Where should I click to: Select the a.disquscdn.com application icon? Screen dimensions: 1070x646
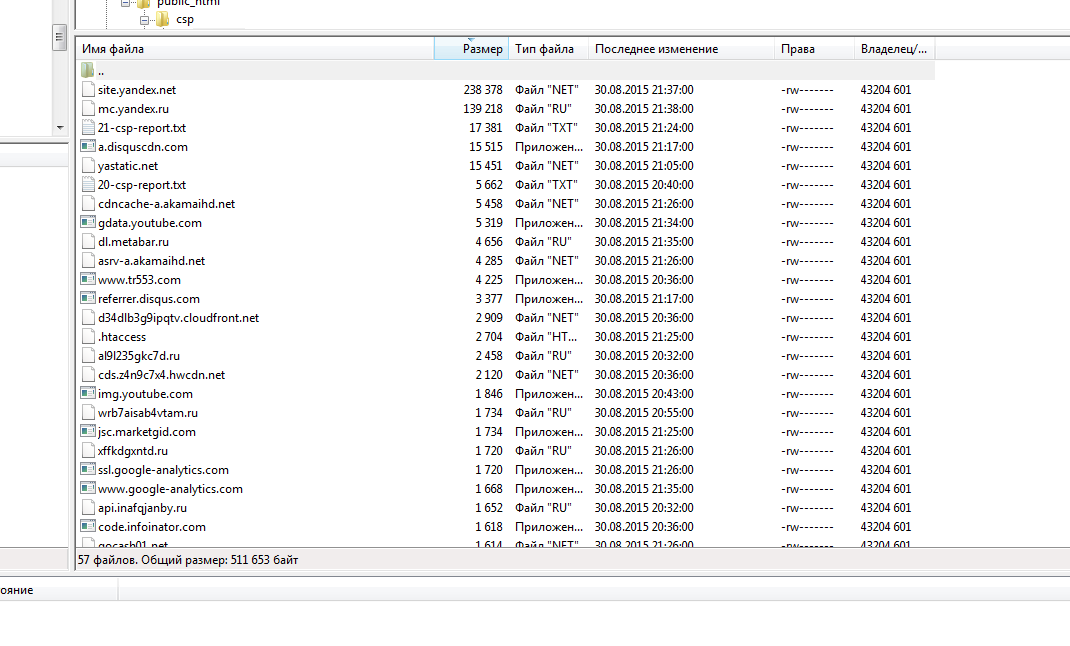point(87,146)
